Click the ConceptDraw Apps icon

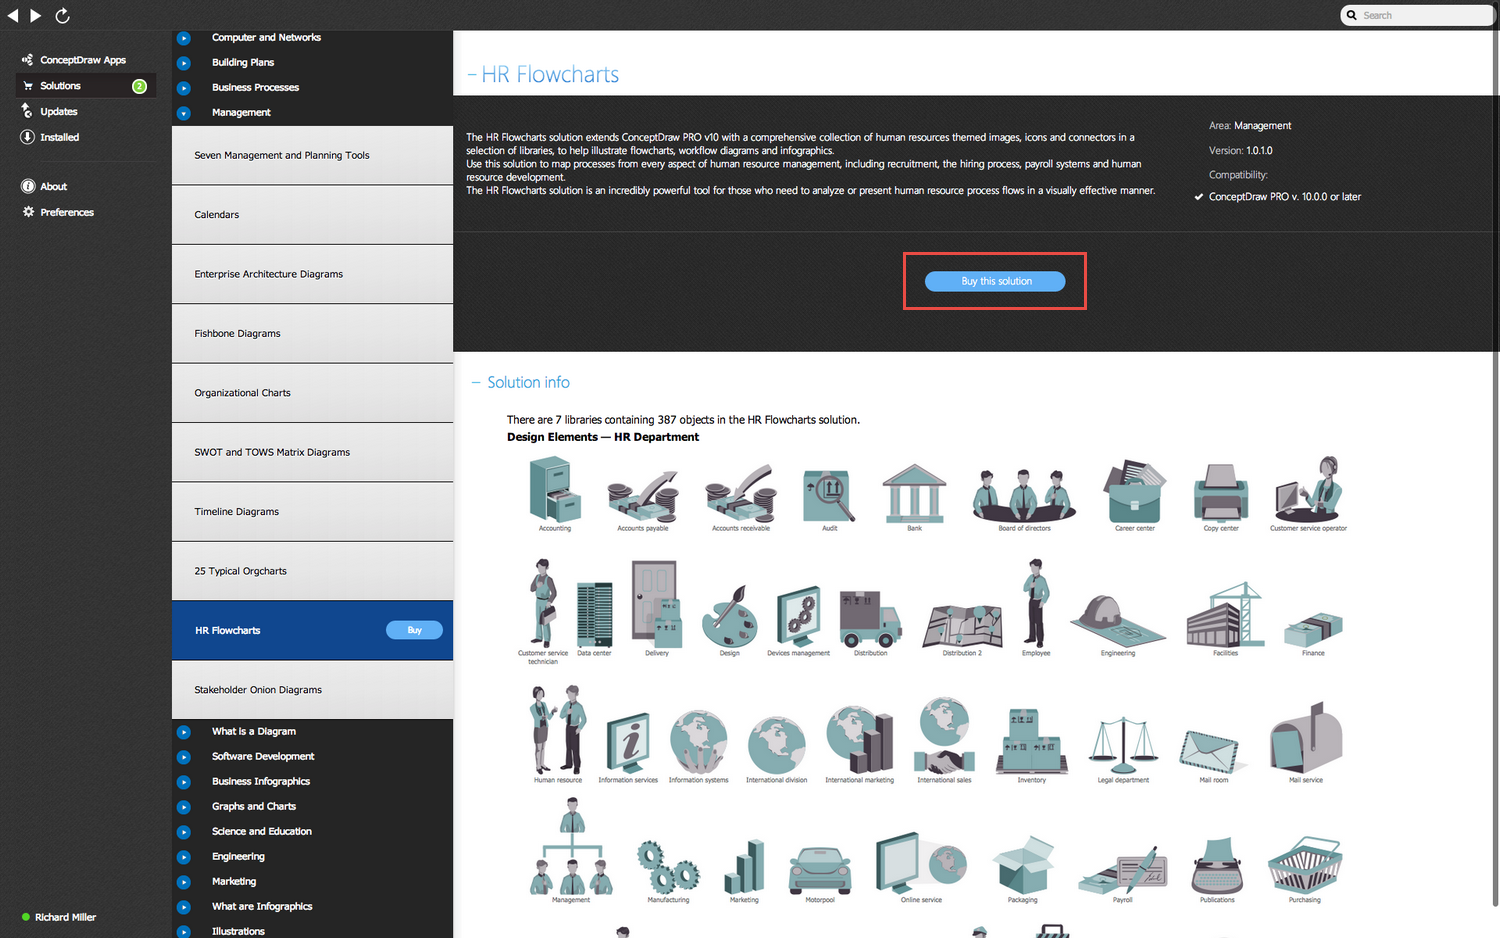tap(27, 60)
